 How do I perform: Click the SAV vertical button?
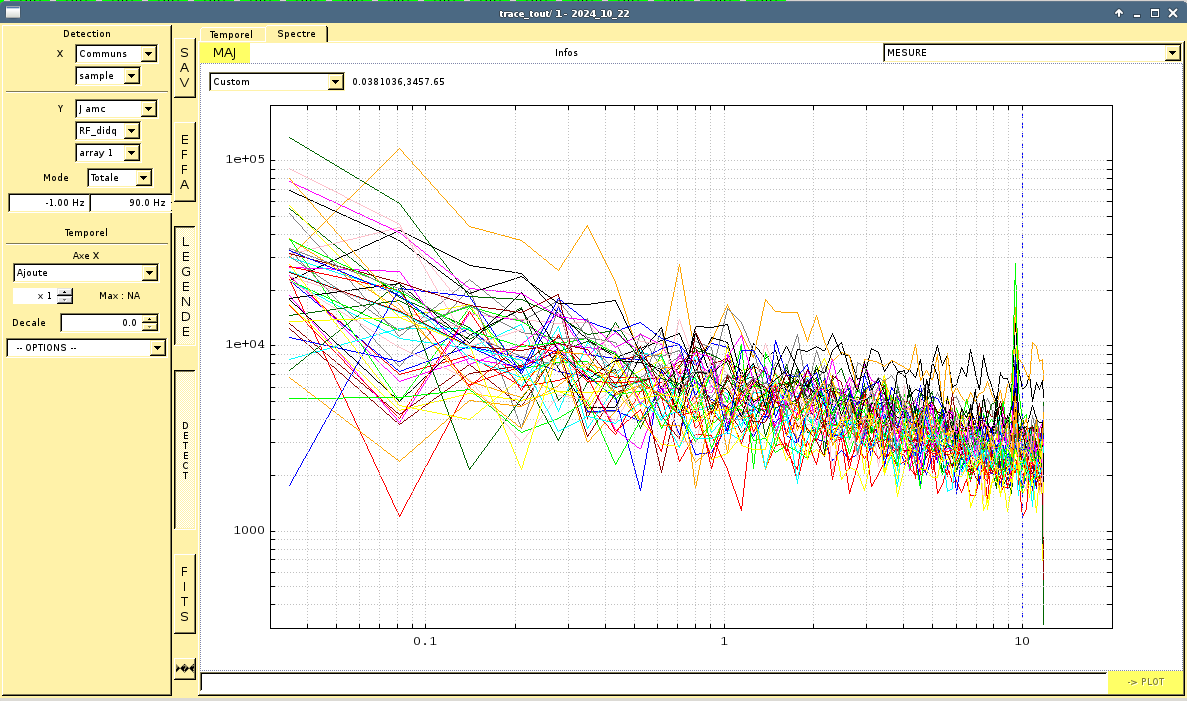(x=184, y=69)
